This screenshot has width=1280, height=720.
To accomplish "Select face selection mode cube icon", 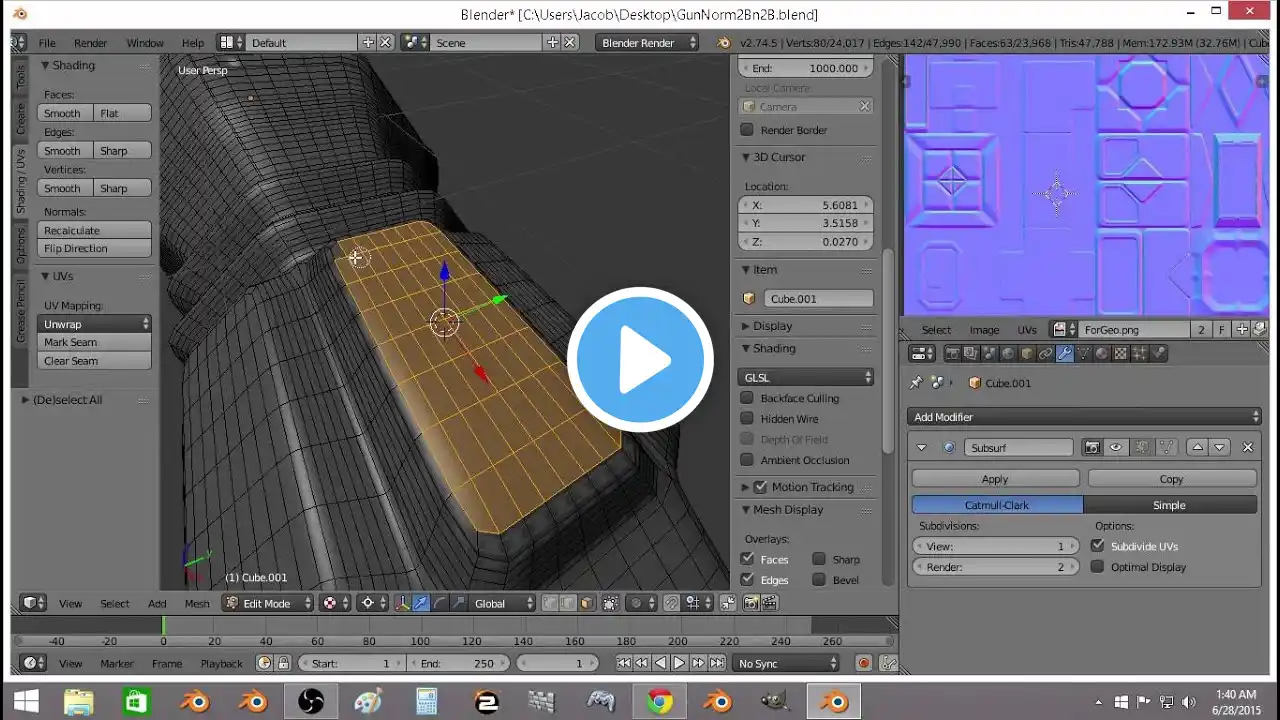I will point(586,603).
